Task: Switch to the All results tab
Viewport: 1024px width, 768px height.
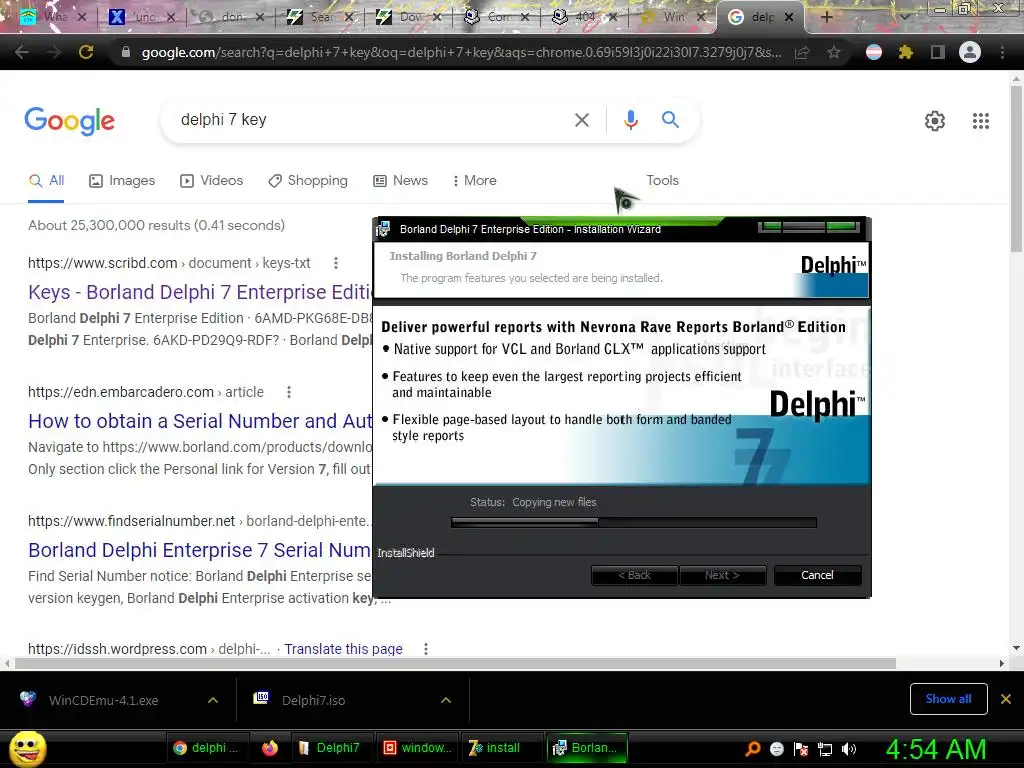Action: point(46,180)
